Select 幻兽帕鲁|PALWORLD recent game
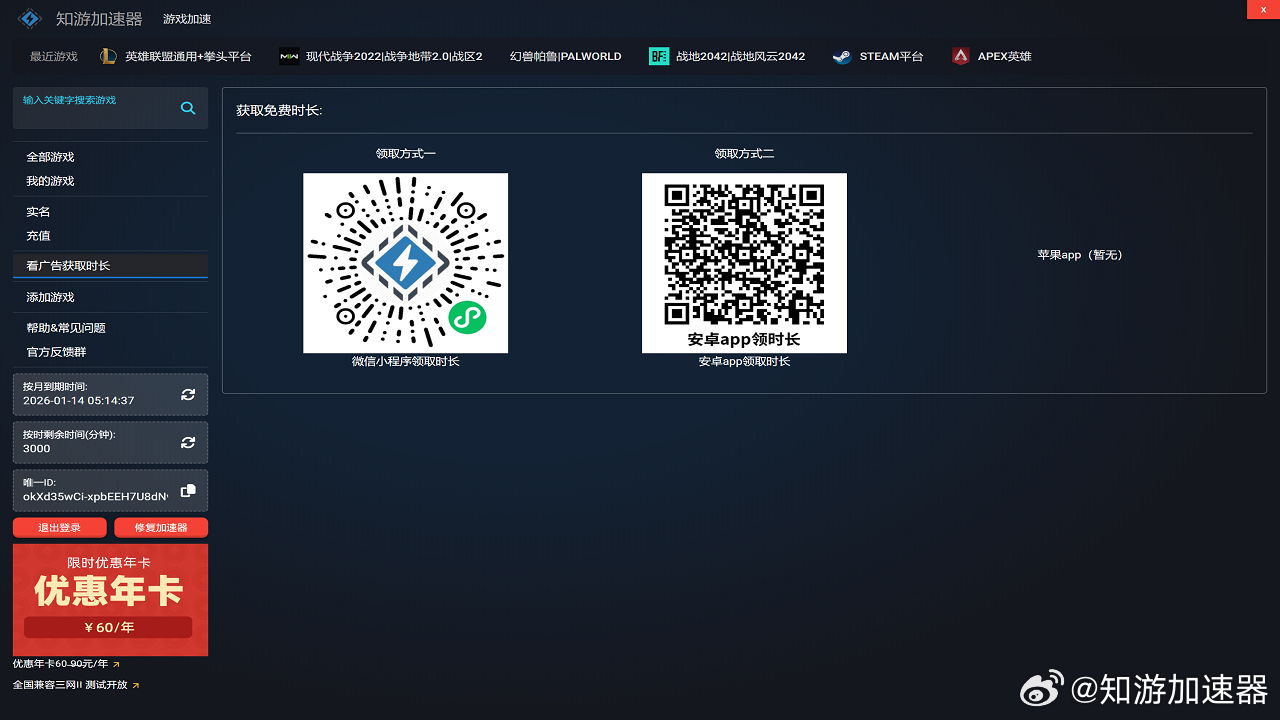 566,56
